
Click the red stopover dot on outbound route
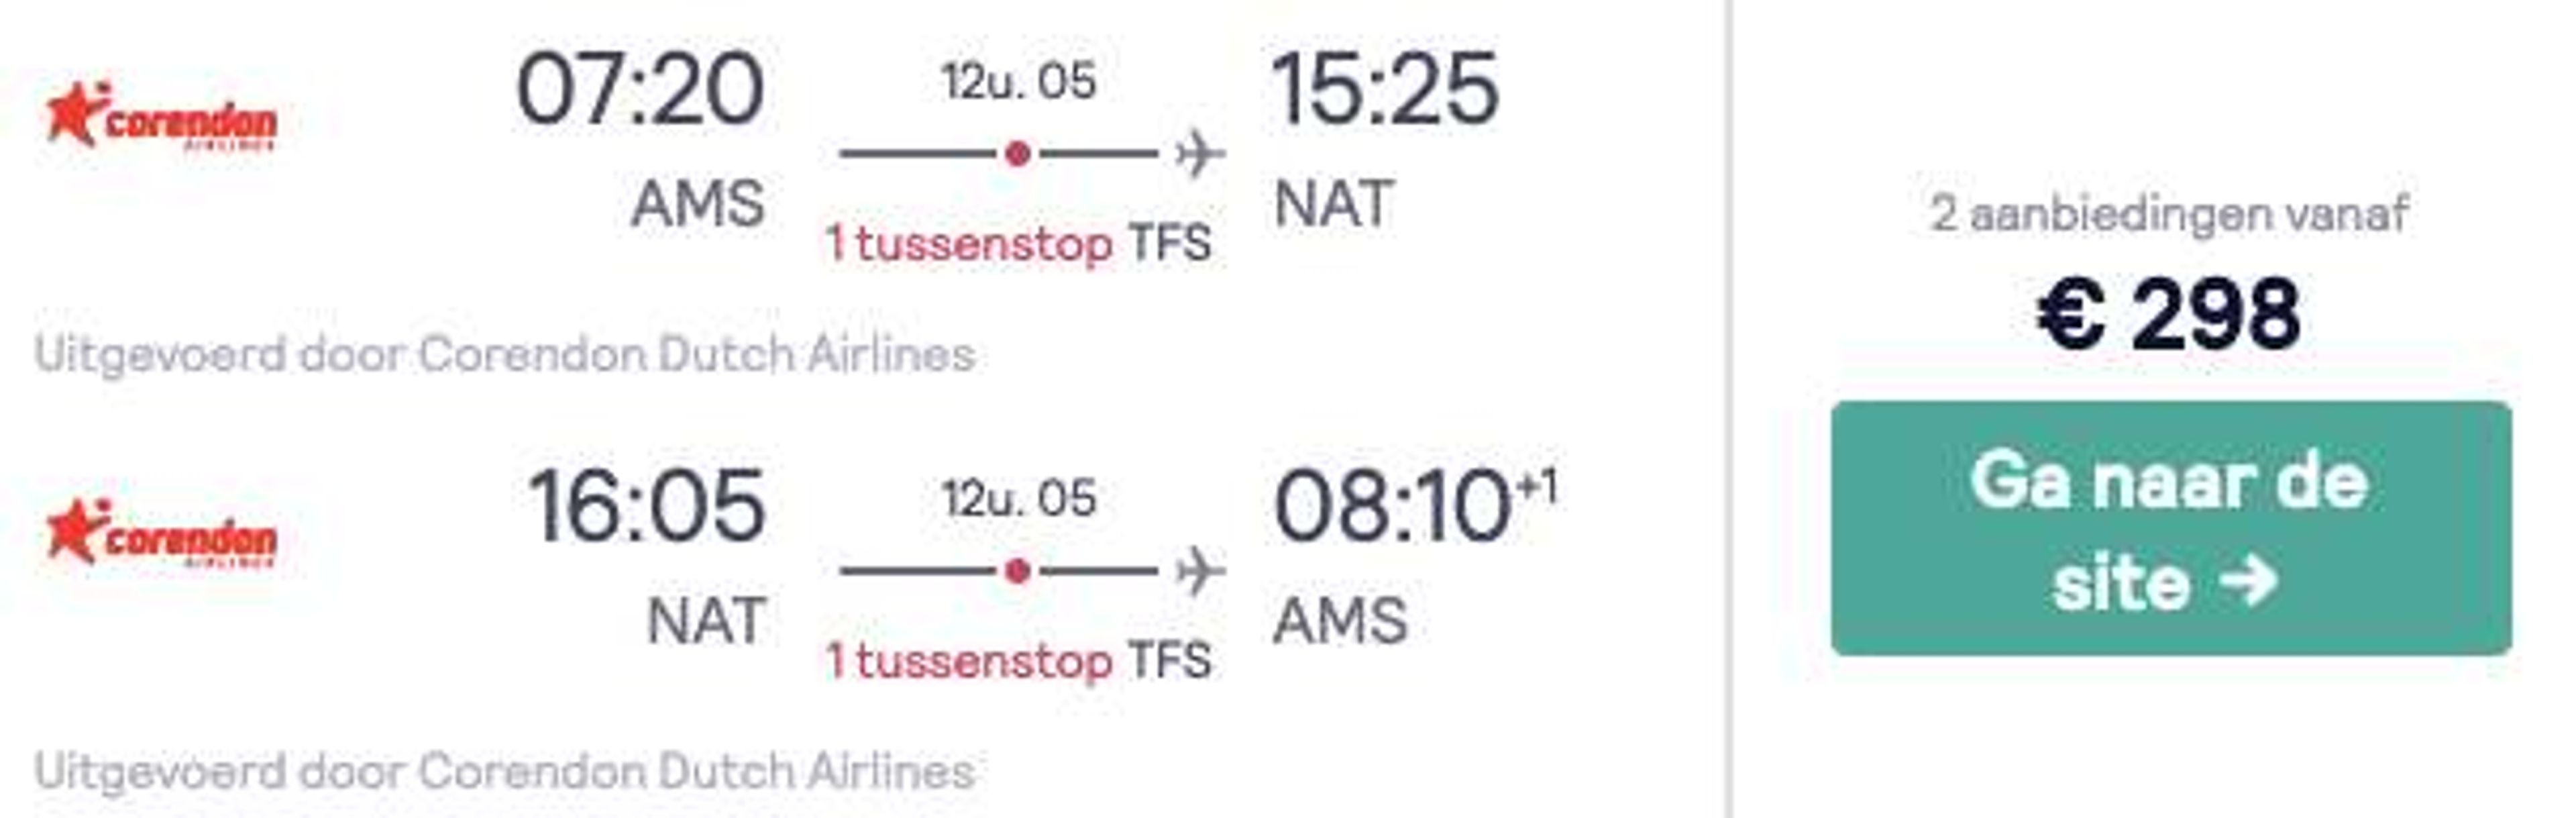coord(1018,154)
